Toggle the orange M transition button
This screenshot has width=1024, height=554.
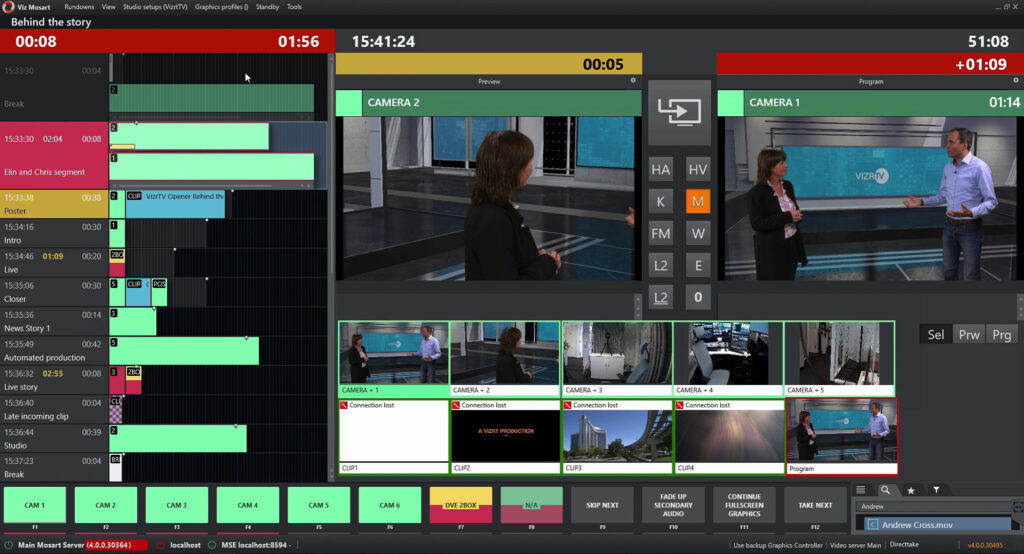697,202
